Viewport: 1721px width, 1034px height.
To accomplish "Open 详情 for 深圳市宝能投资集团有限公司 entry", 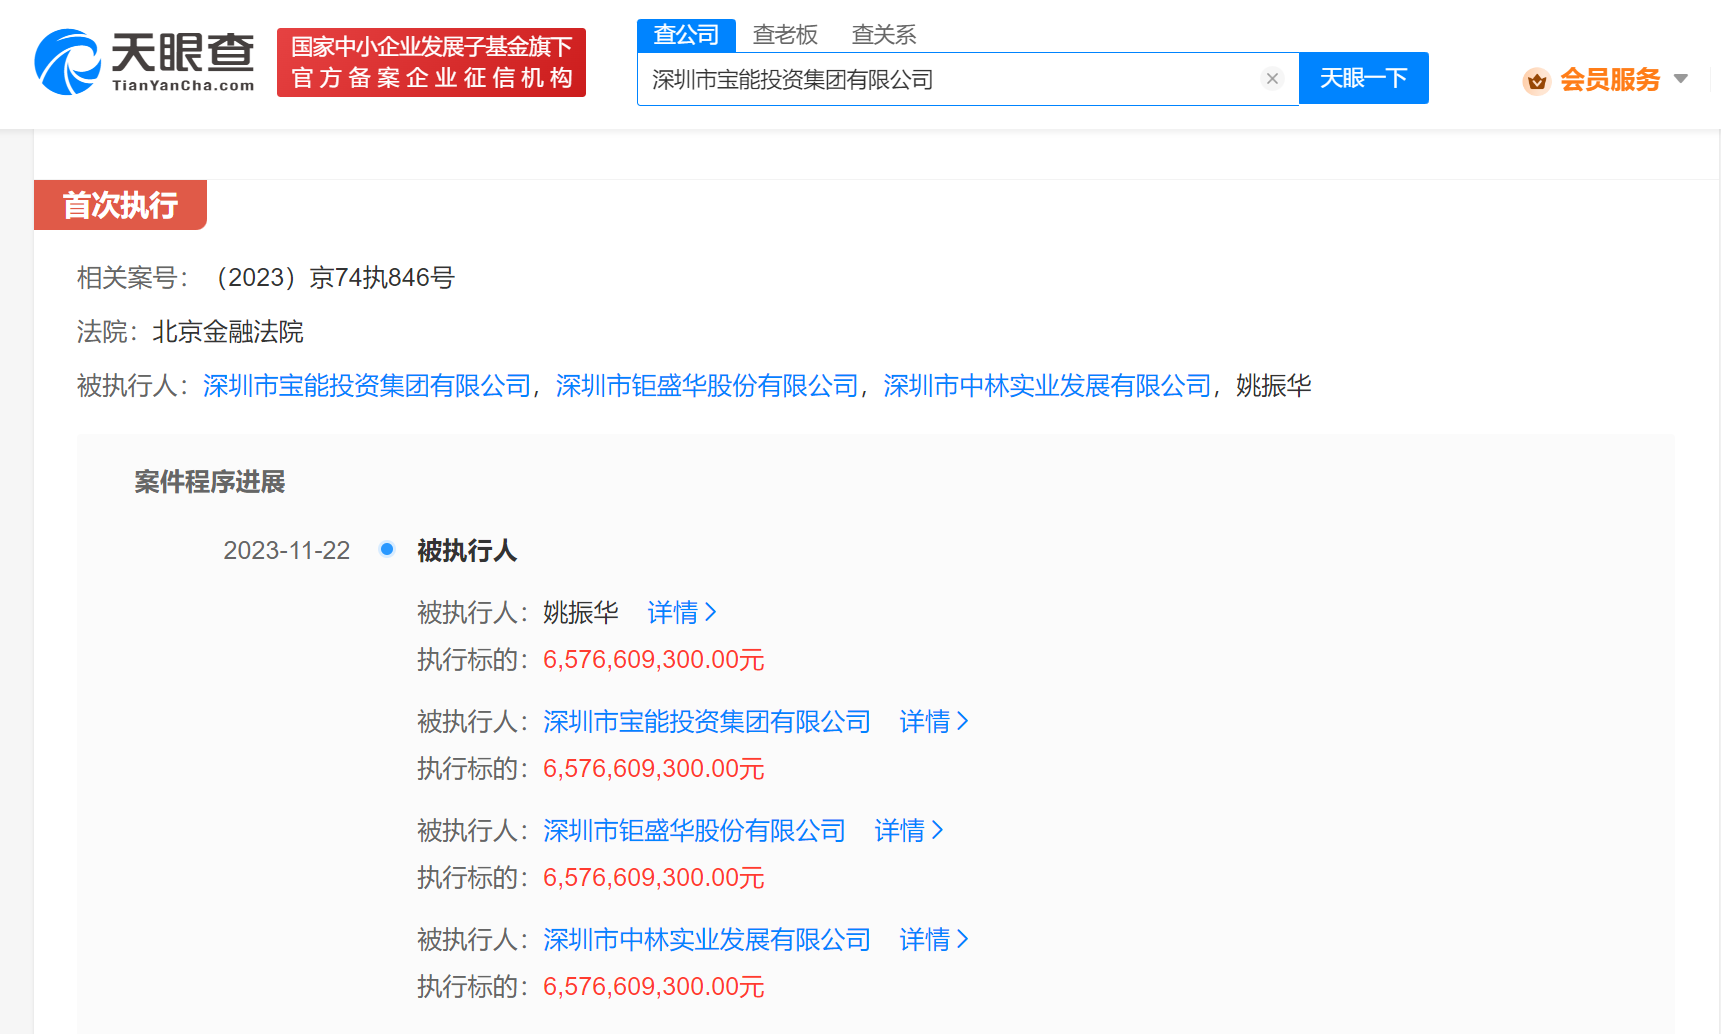I will tap(934, 721).
